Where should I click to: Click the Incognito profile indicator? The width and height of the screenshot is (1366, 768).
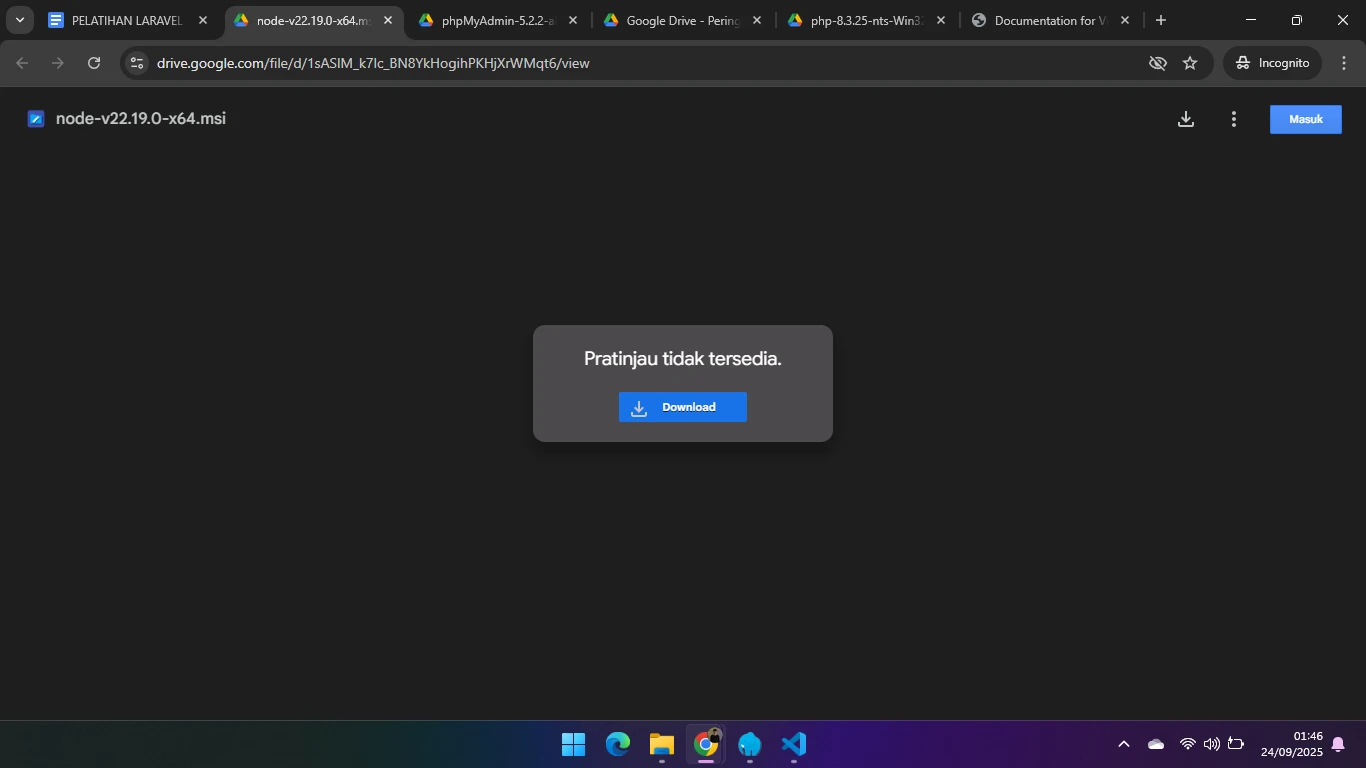pyautogui.click(x=1272, y=63)
